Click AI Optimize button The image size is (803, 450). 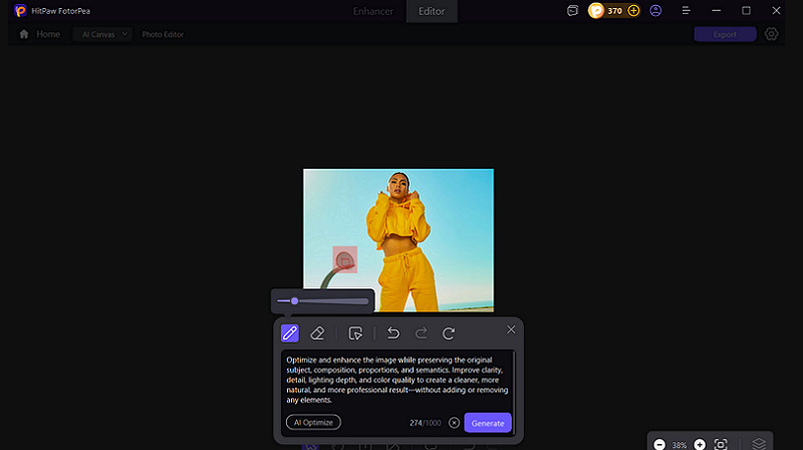pyautogui.click(x=313, y=422)
